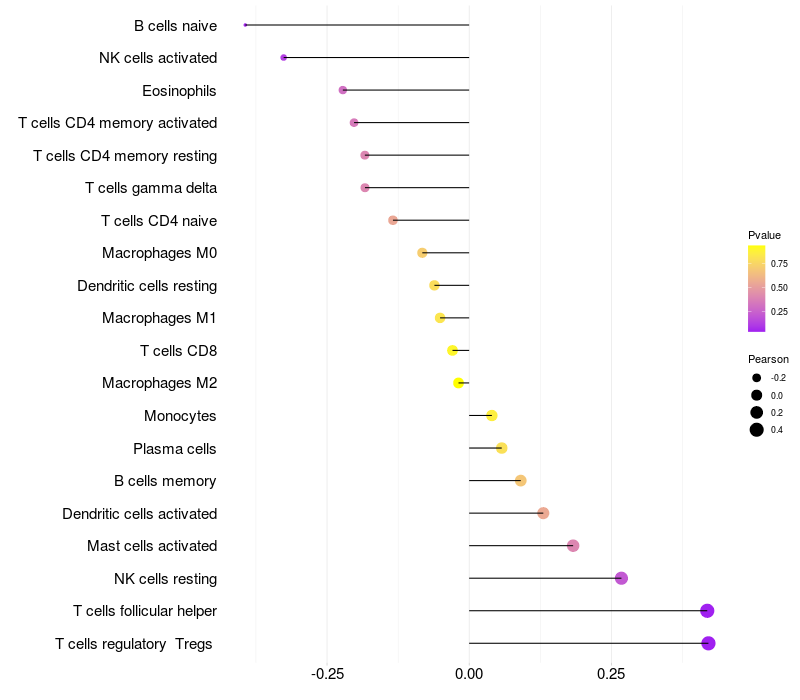800x700 pixels.
Task: Click the B cells naive data point
Action: 245,25
